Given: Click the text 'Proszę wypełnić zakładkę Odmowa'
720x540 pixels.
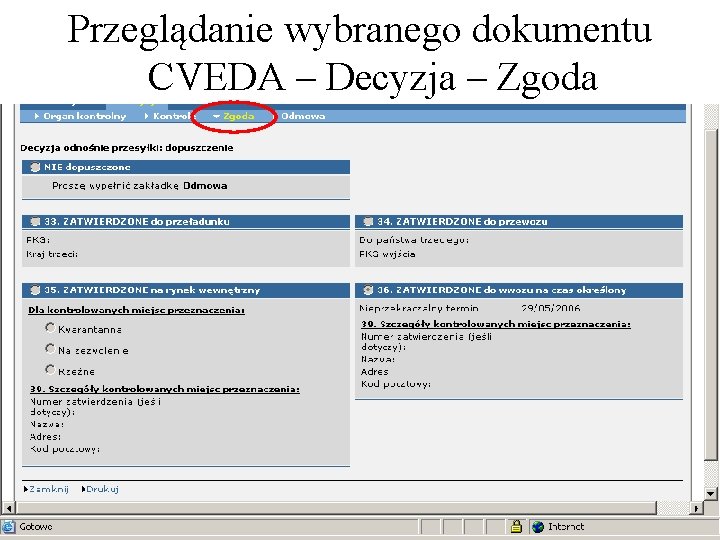Looking at the screenshot, I should click(x=140, y=186).
